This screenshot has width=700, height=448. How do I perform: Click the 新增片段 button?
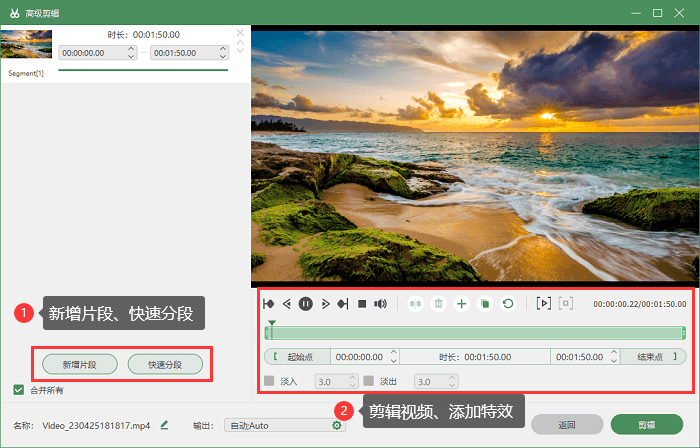pyautogui.click(x=80, y=365)
